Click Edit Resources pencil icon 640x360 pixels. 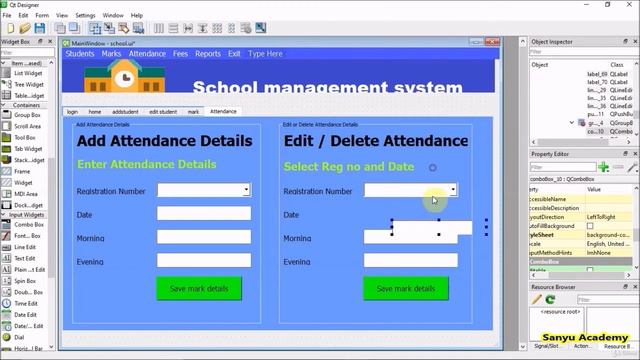(x=536, y=300)
